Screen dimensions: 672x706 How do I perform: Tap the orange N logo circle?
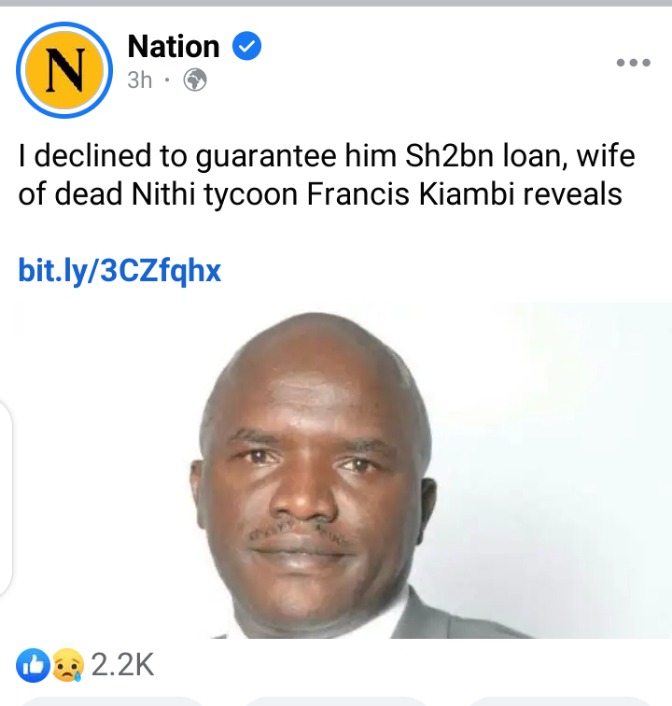tap(64, 70)
